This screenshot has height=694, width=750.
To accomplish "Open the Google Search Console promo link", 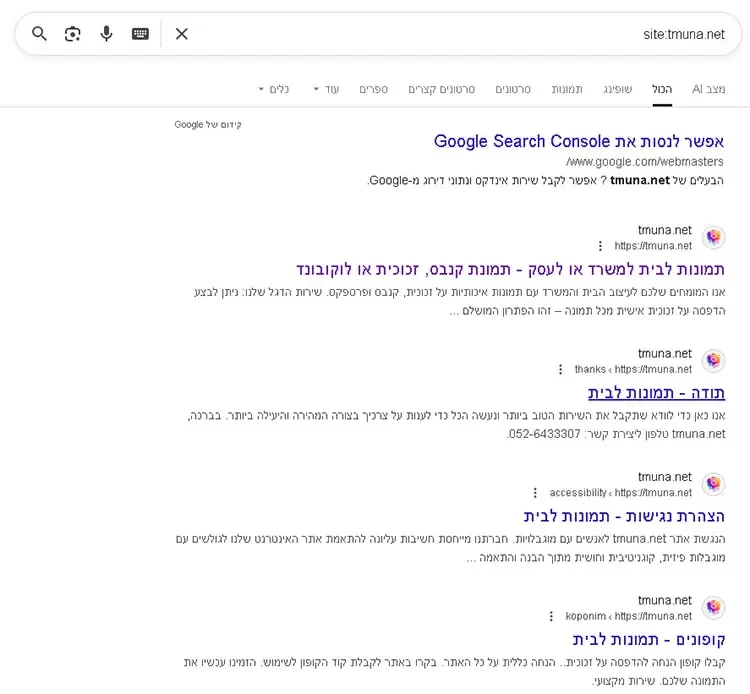I will (579, 142).
